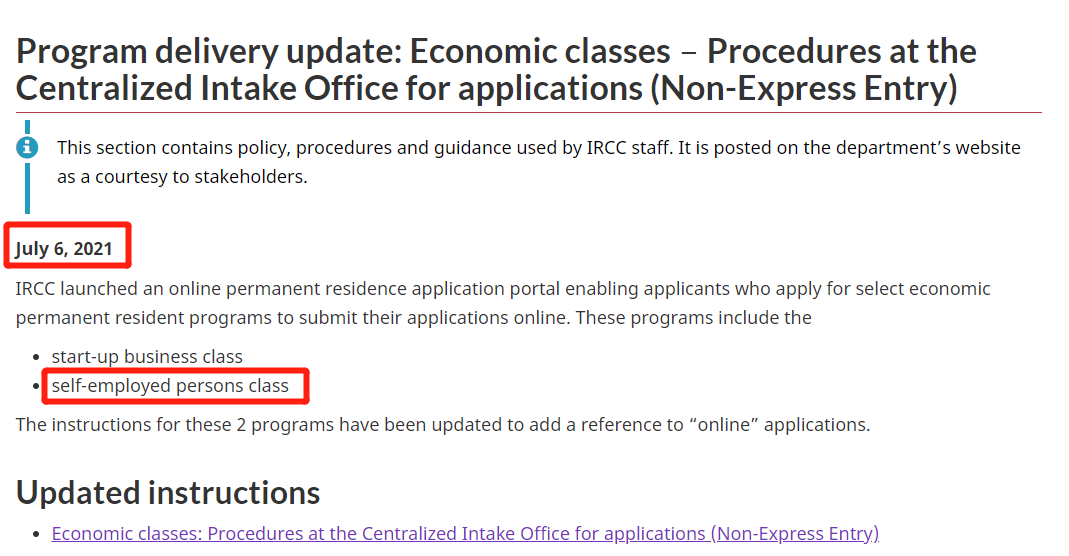
Task: Select the start-up business class bullet
Action: click(x=147, y=356)
